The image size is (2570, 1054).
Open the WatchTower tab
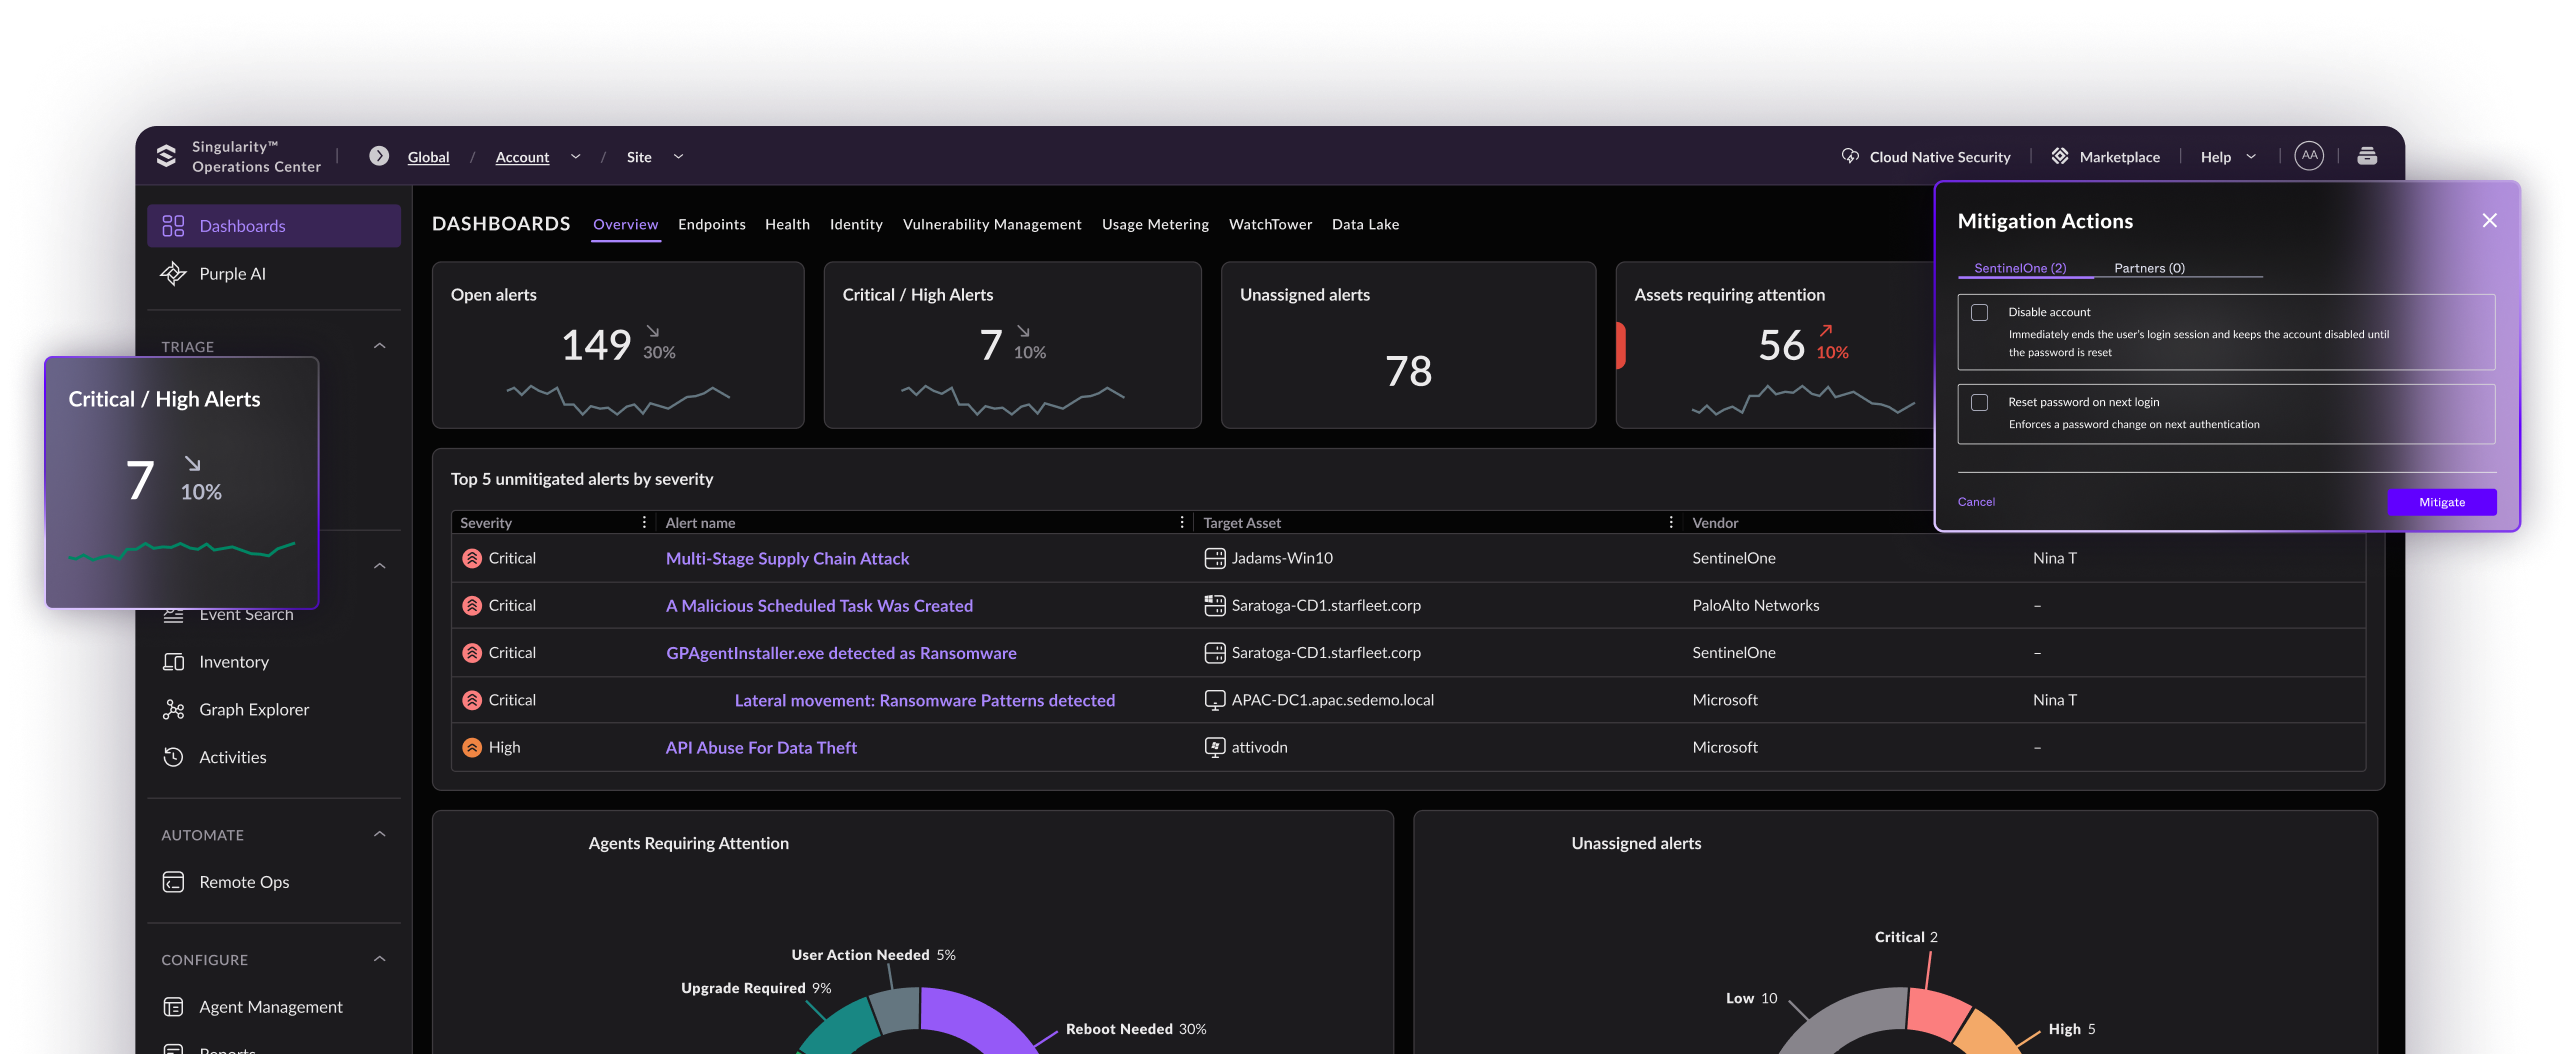click(x=1270, y=224)
